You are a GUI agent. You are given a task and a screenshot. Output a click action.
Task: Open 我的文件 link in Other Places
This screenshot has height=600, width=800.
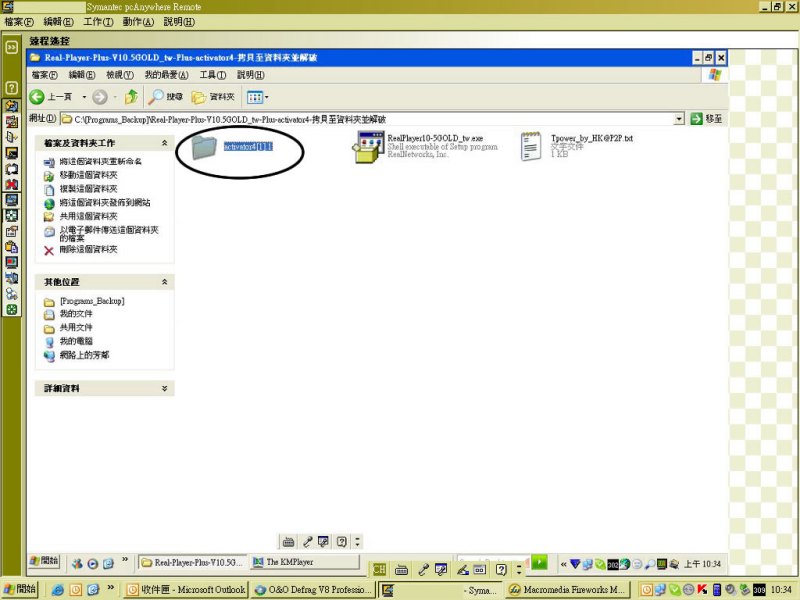click(76, 313)
